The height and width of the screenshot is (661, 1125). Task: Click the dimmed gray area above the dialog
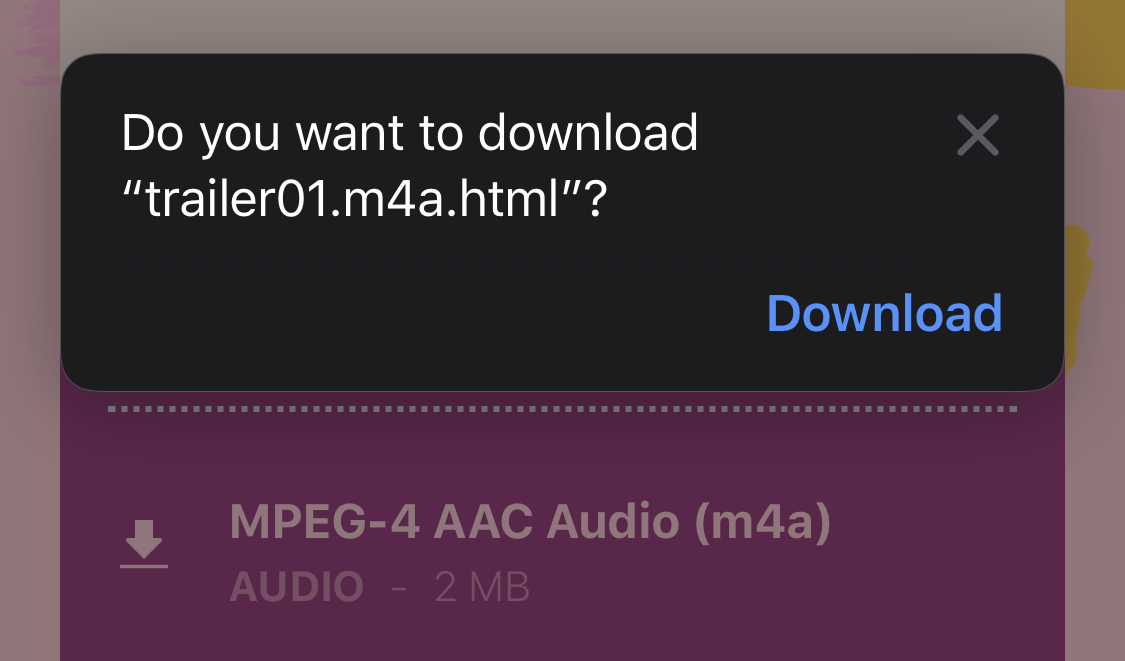click(562, 26)
